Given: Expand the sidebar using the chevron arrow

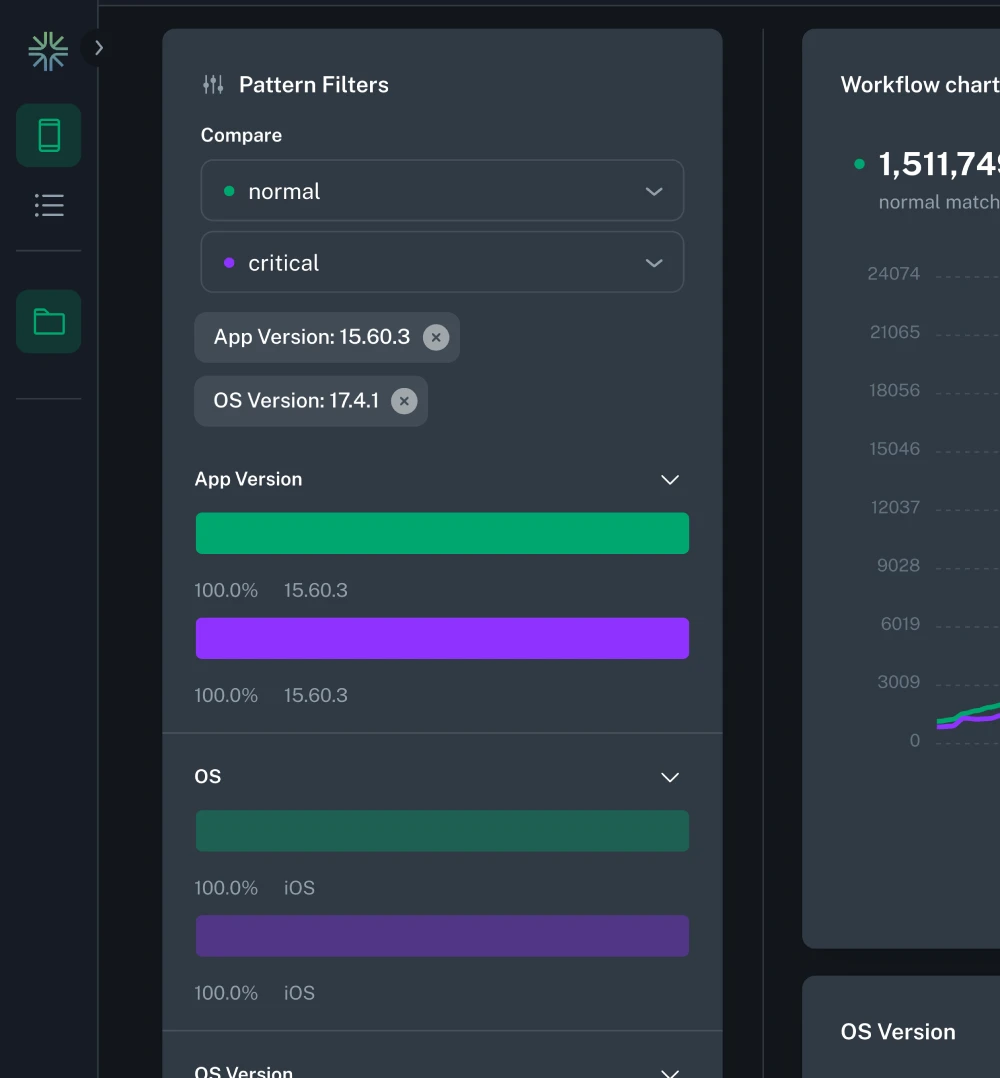Looking at the screenshot, I should click(97, 47).
